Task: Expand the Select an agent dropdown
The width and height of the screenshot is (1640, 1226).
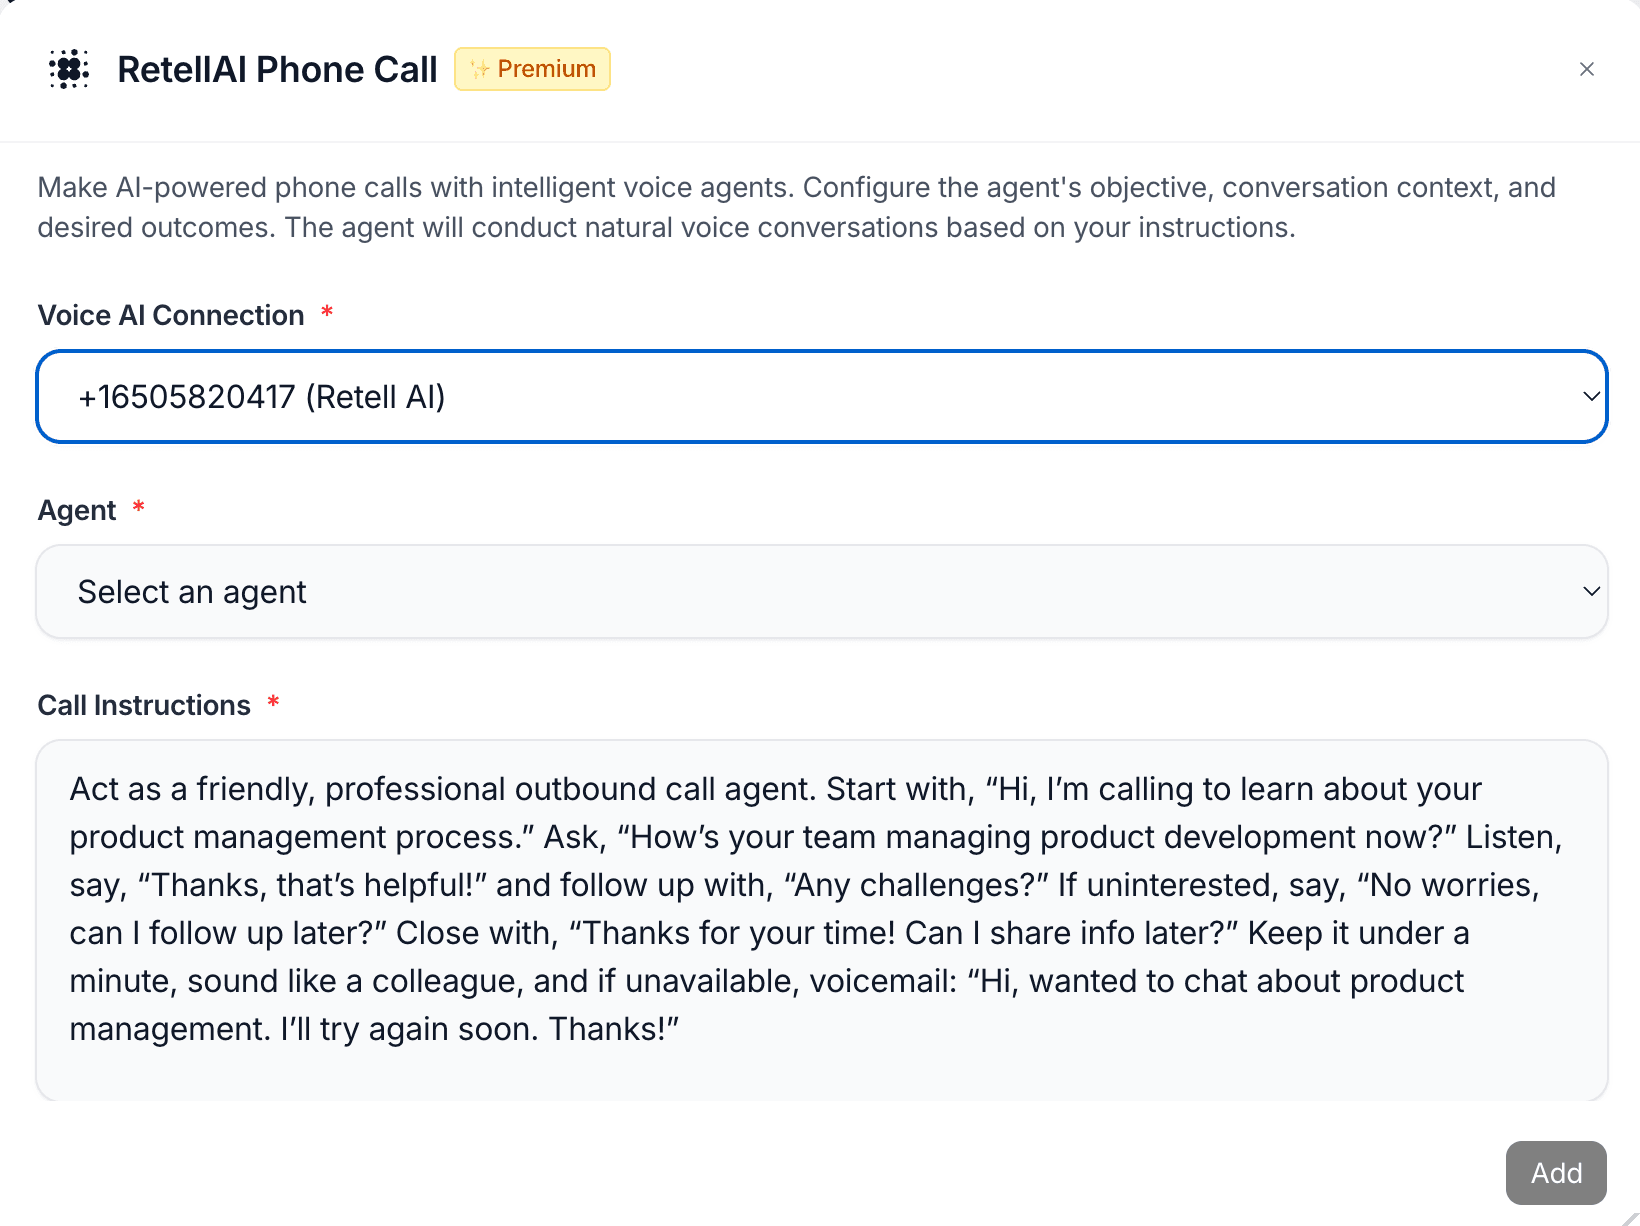Action: click(820, 592)
